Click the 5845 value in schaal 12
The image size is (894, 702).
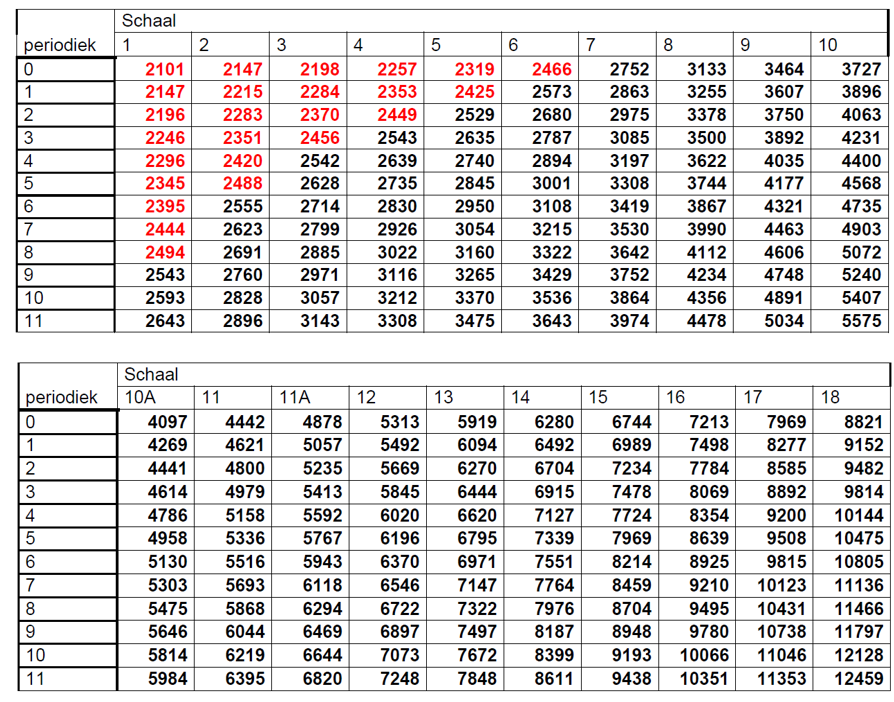[399, 492]
